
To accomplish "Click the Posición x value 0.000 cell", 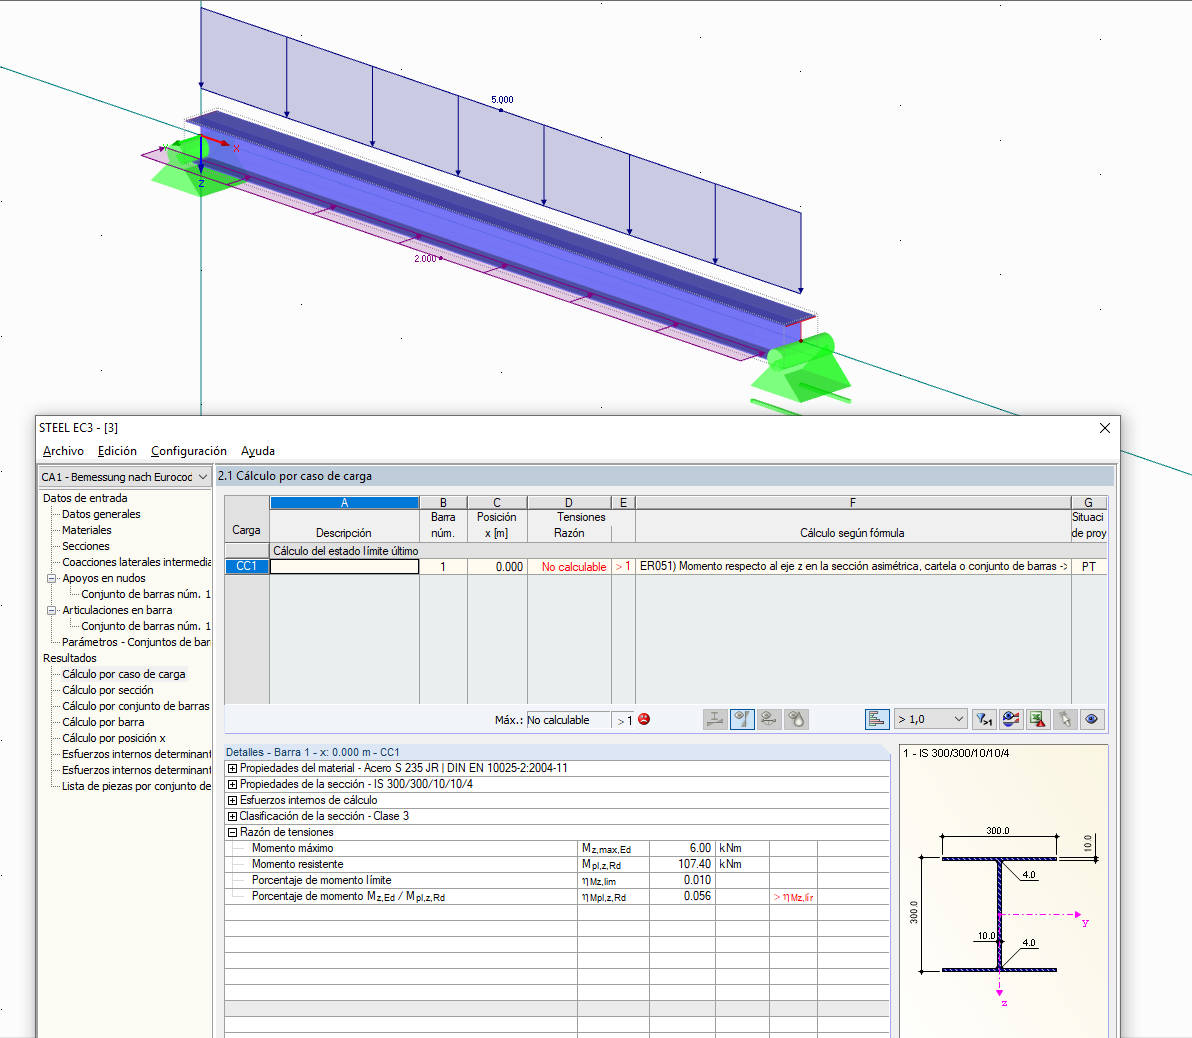I will (497, 567).
